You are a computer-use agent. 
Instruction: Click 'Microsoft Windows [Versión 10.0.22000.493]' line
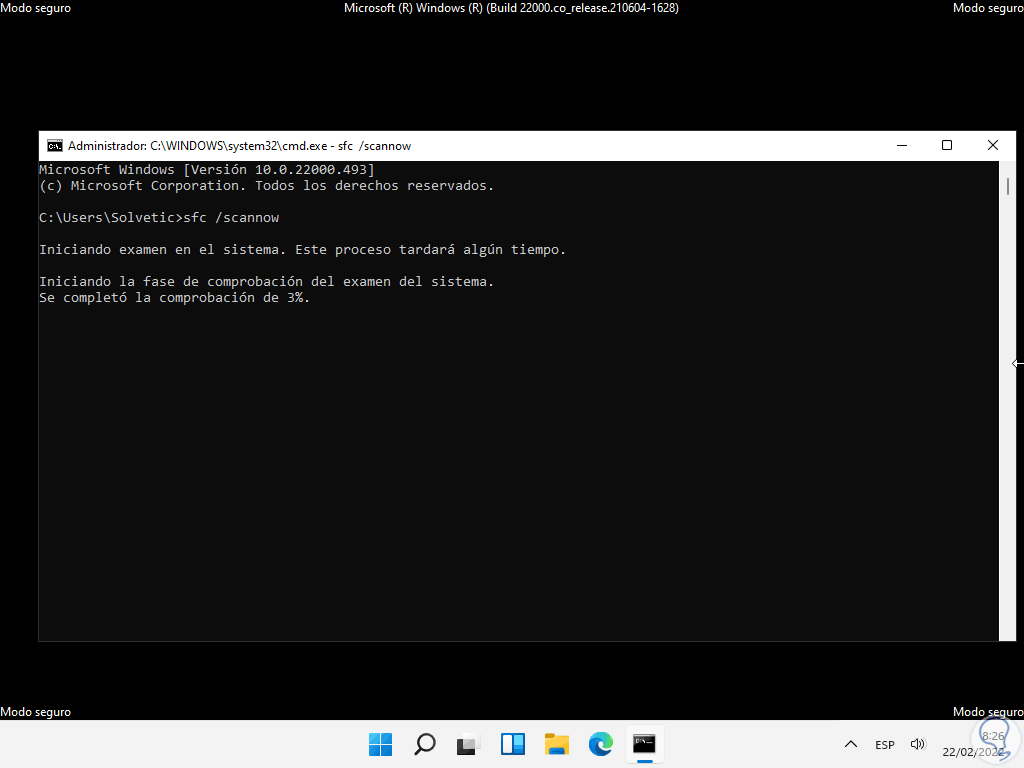(206, 170)
